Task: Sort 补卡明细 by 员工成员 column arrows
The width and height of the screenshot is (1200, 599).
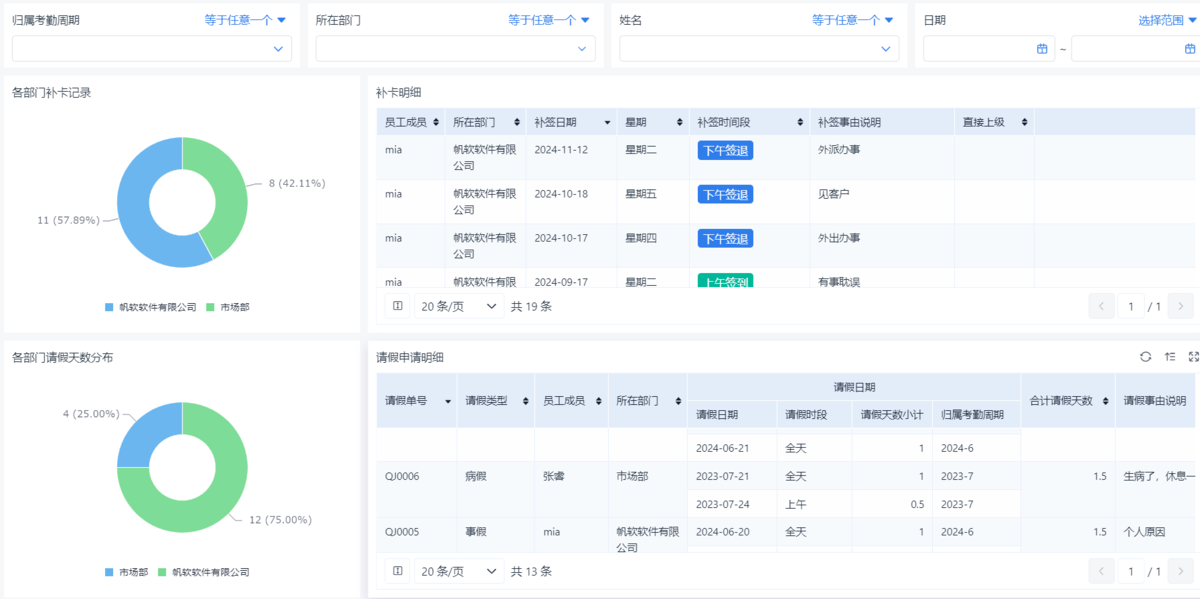Action: 436,122
